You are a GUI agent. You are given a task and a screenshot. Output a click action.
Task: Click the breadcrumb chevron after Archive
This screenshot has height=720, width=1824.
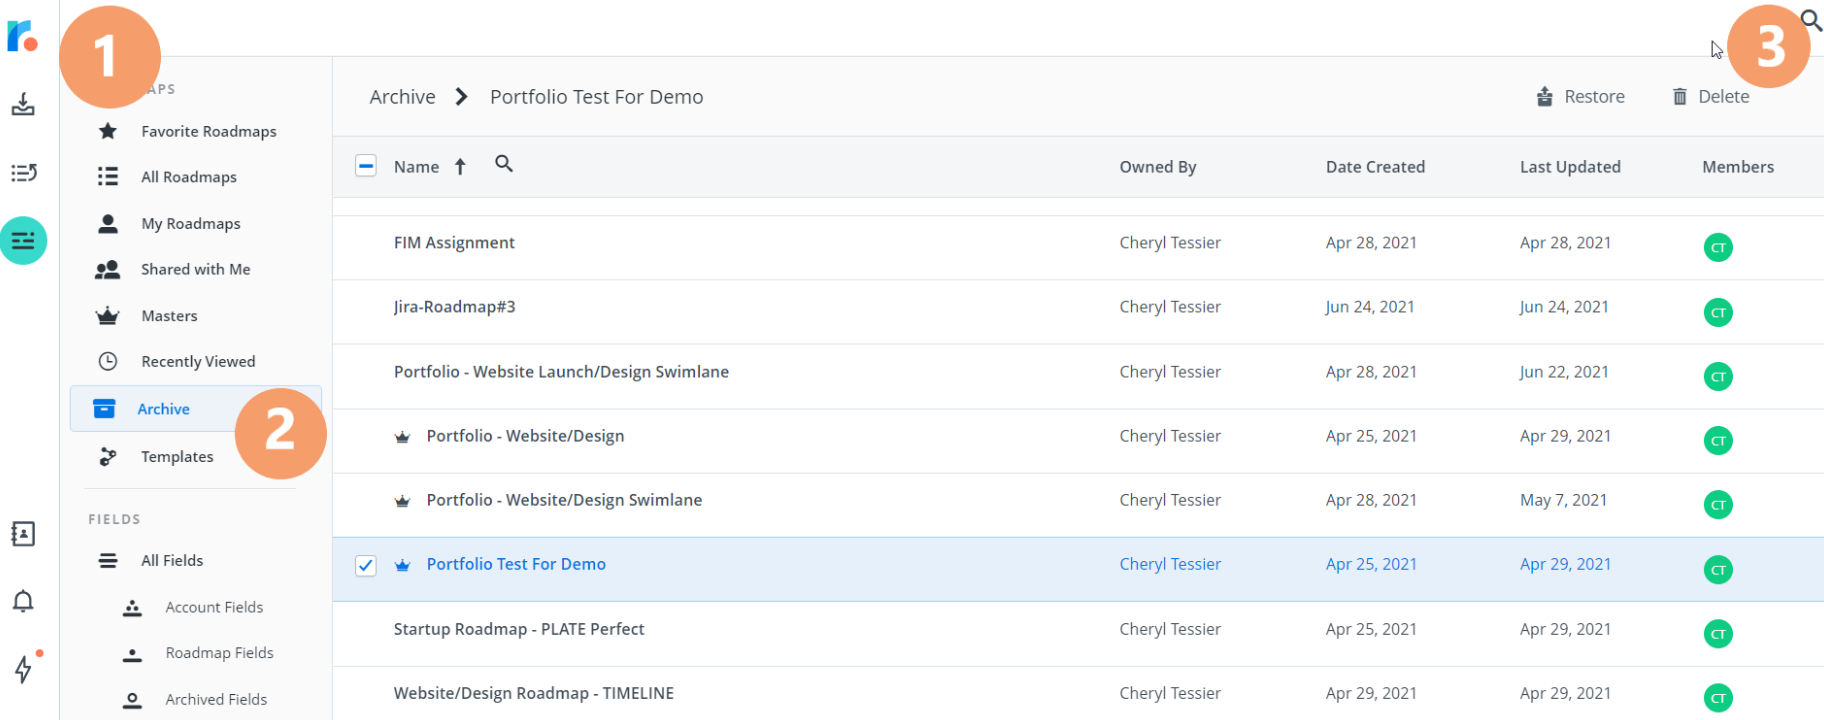coord(461,97)
